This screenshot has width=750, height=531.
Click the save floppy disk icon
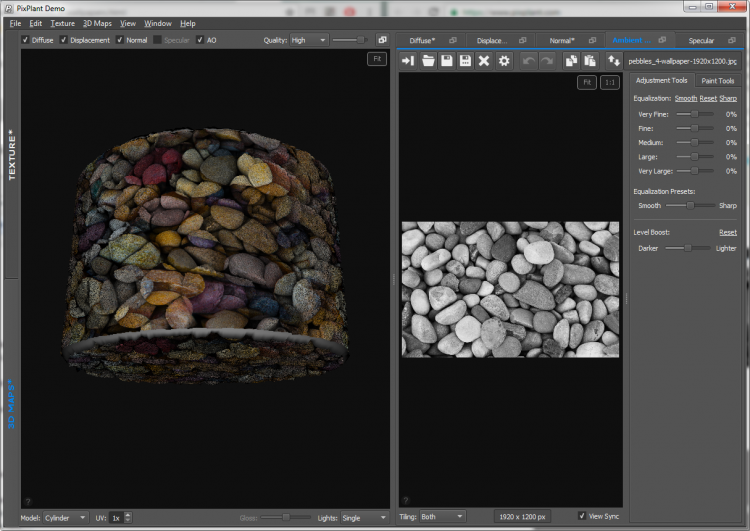pos(447,61)
